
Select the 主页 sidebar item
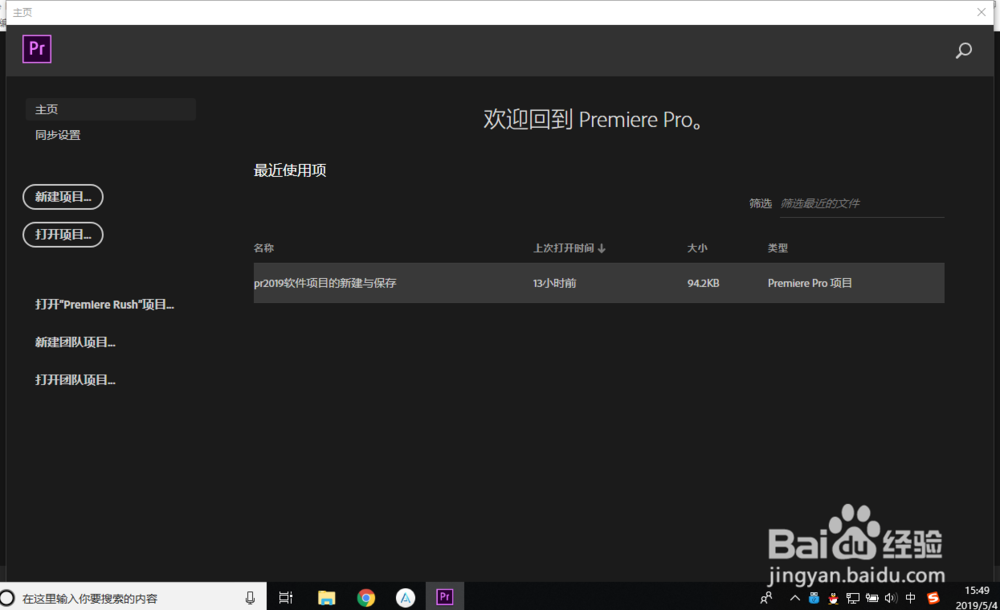[110, 109]
